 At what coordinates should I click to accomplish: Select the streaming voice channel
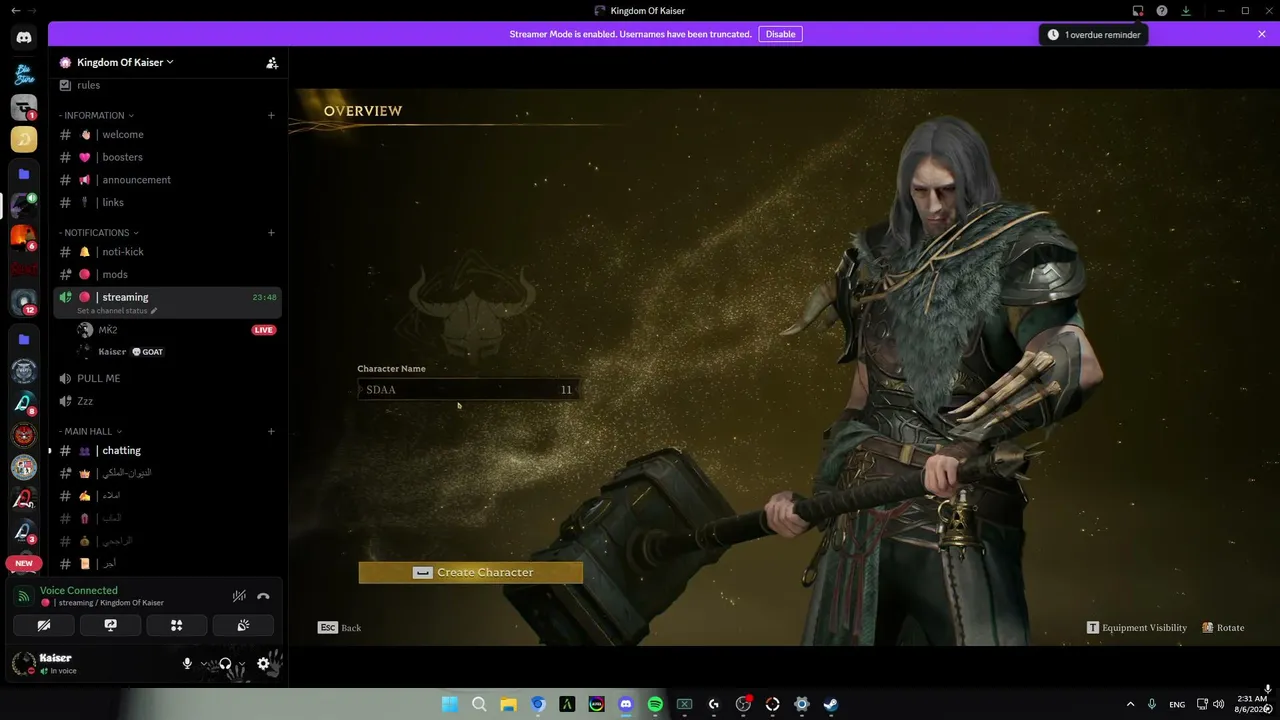pos(167,302)
